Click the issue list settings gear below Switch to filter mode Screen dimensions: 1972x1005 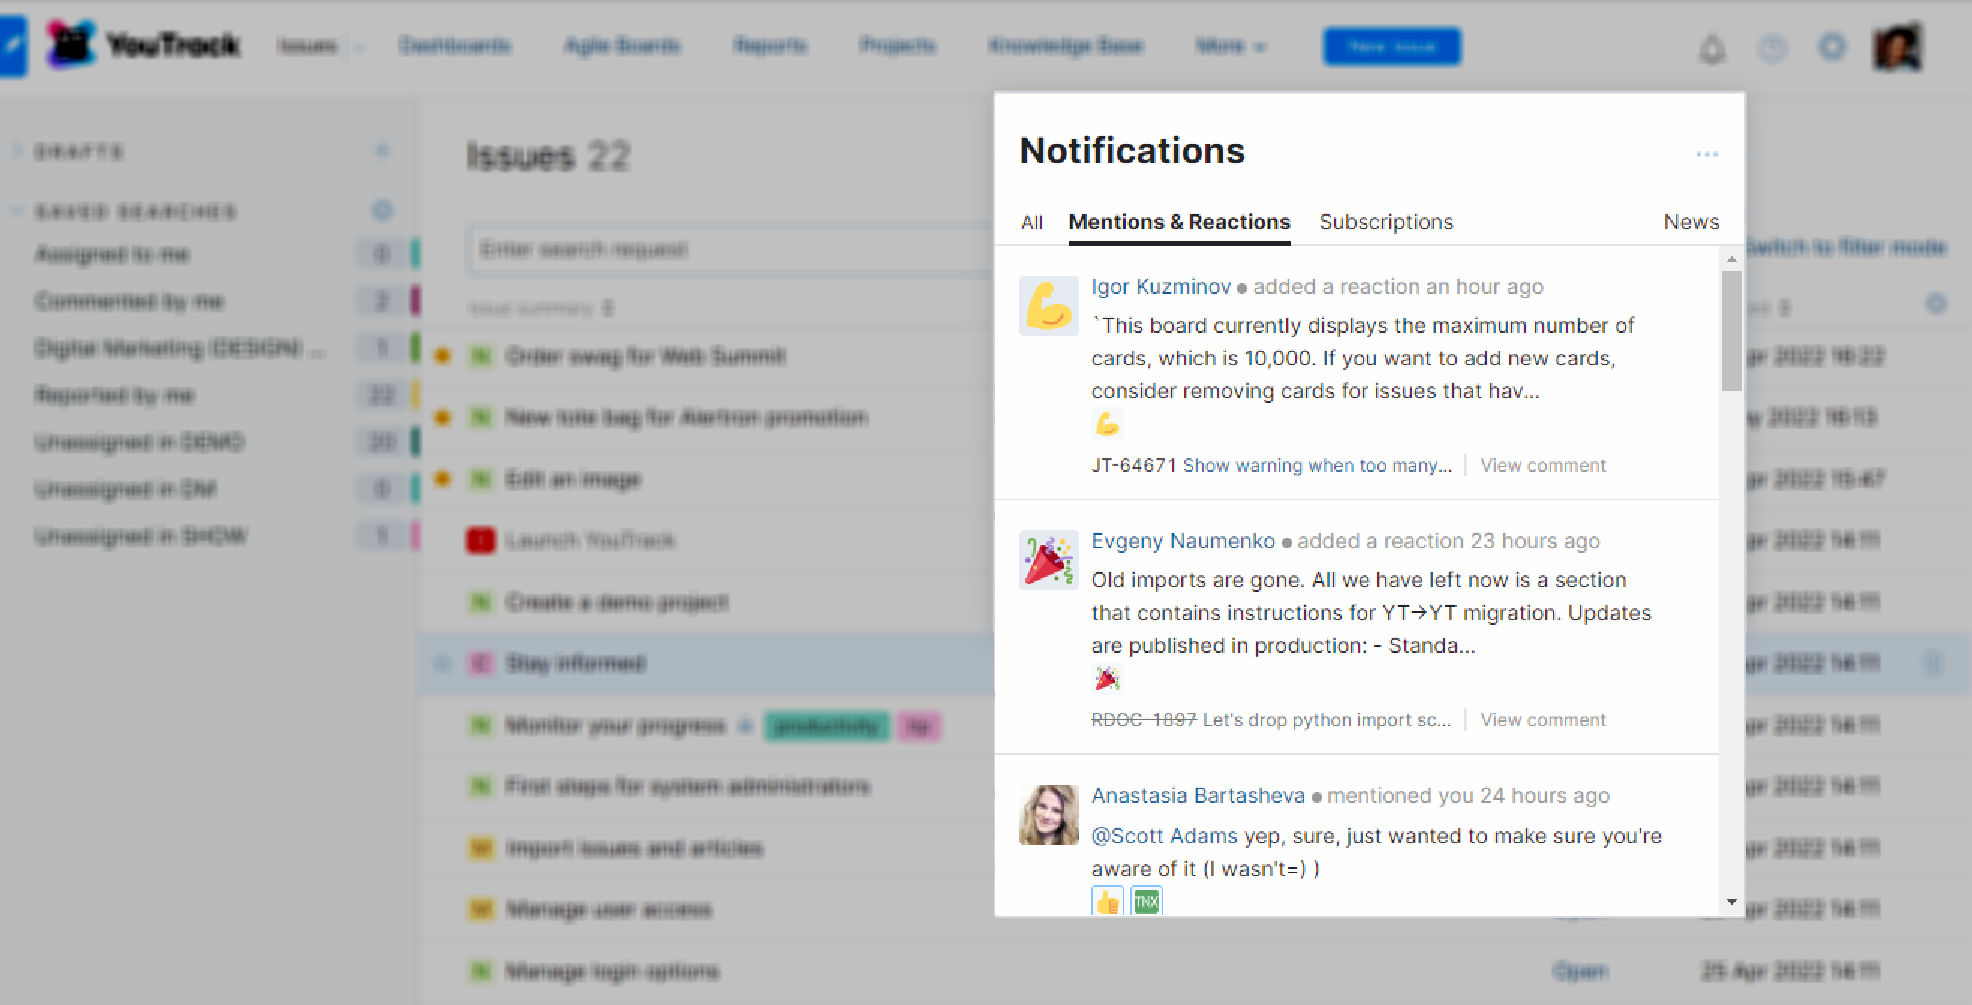(x=1936, y=304)
